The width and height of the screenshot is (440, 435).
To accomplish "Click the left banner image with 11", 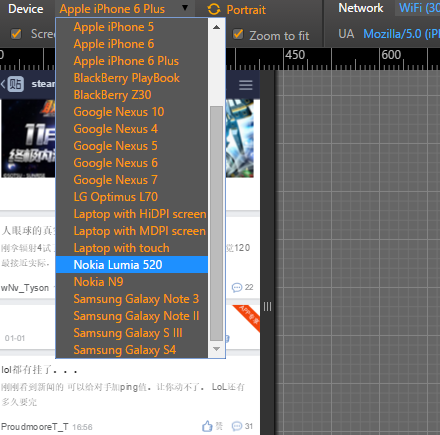I will click(x=28, y=138).
